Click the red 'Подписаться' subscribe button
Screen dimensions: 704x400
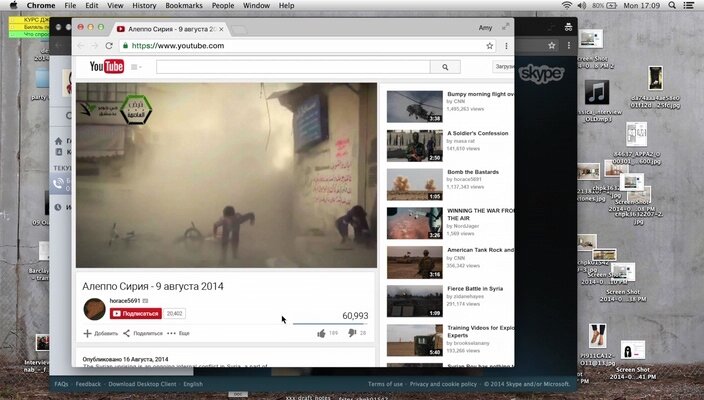coord(136,313)
